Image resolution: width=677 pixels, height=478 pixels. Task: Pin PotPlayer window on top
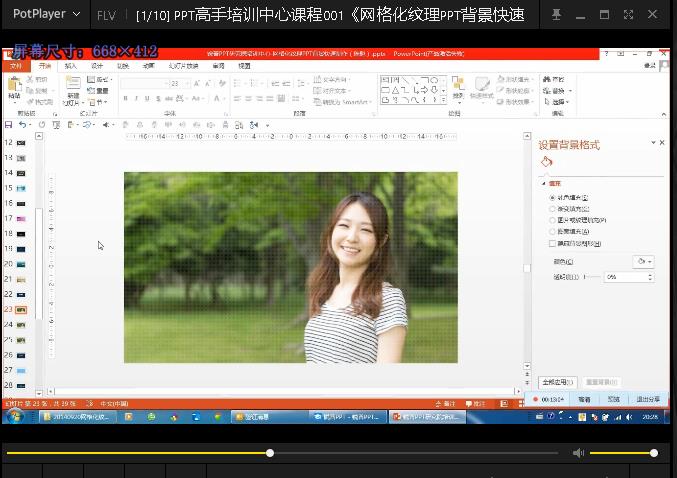point(557,15)
